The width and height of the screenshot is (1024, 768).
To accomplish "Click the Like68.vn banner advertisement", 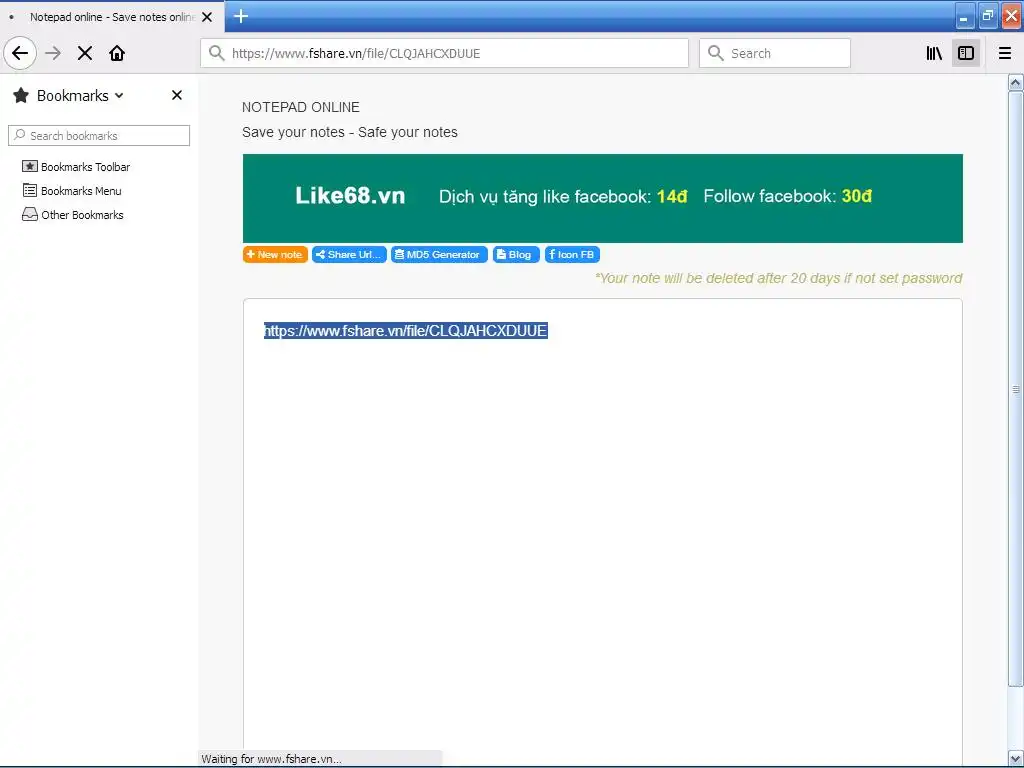I will pyautogui.click(x=602, y=198).
